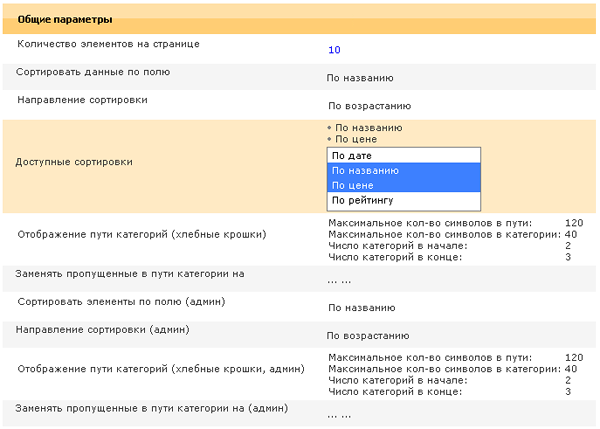Edit admin breadcrumbs 'Число категорий в конце' 3
Screen dimensions: 600x429
coord(567,391)
